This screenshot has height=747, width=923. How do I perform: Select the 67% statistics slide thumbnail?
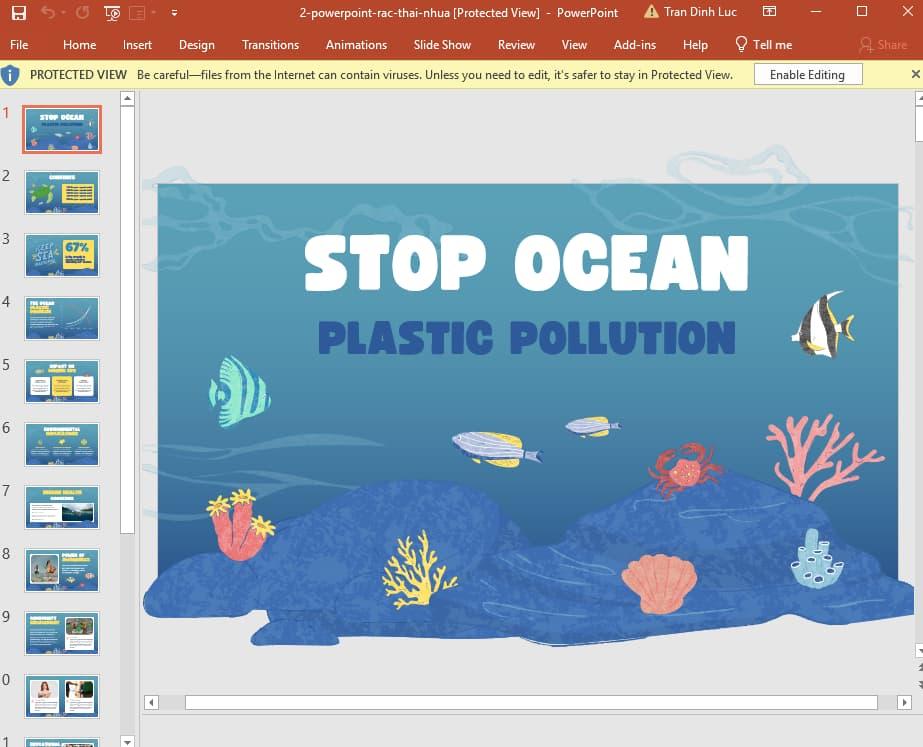coord(61,255)
